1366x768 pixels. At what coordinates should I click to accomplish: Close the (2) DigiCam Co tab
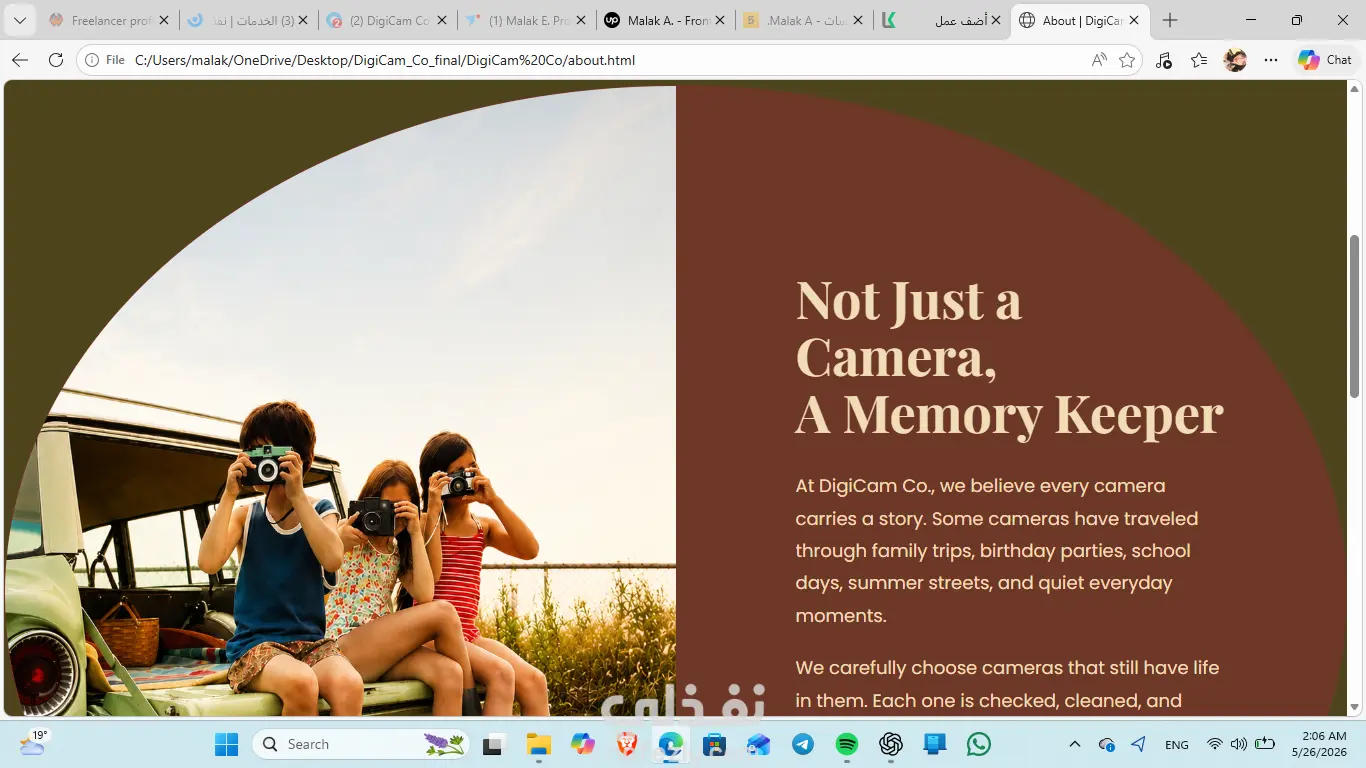442,20
